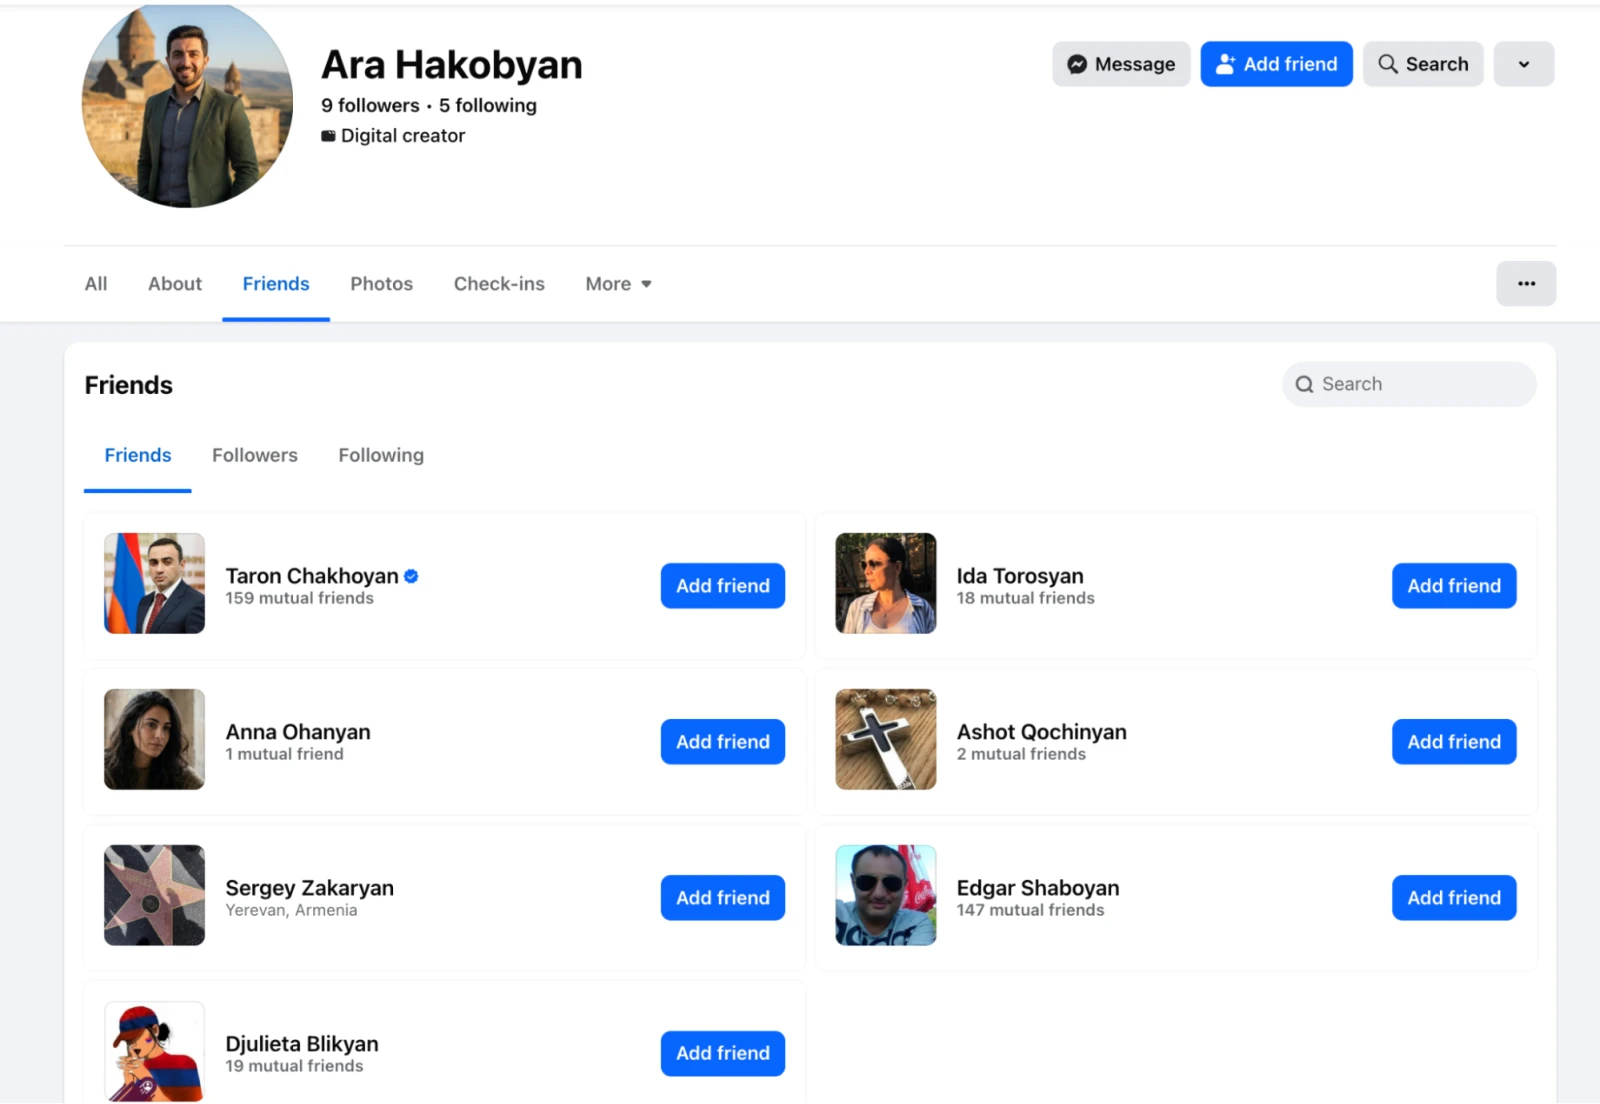The image size is (1600, 1104).
Task: Expand the More tab dropdown
Action: (618, 284)
